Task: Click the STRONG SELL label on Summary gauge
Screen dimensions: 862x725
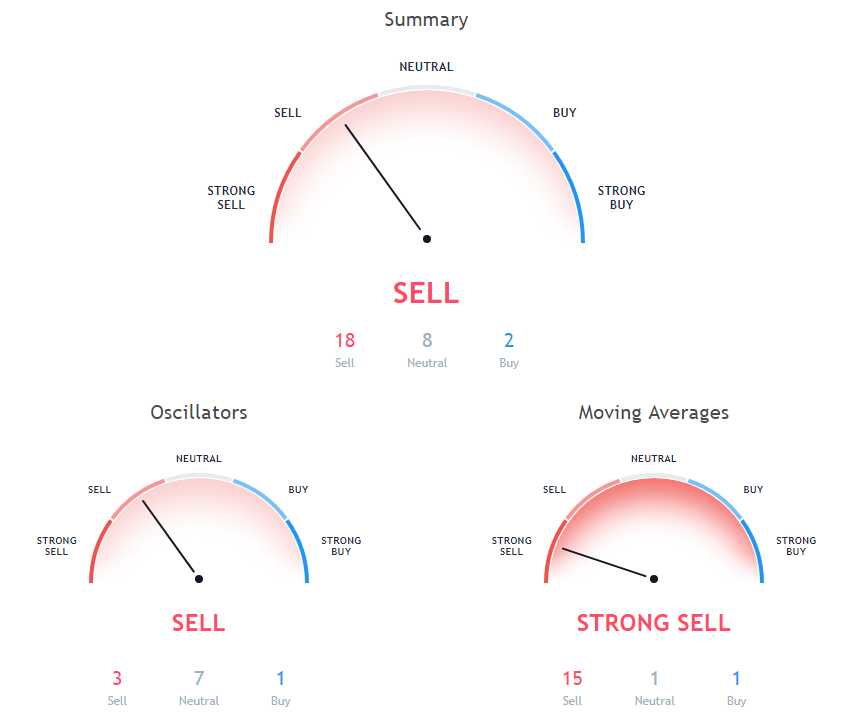Action: (231, 197)
